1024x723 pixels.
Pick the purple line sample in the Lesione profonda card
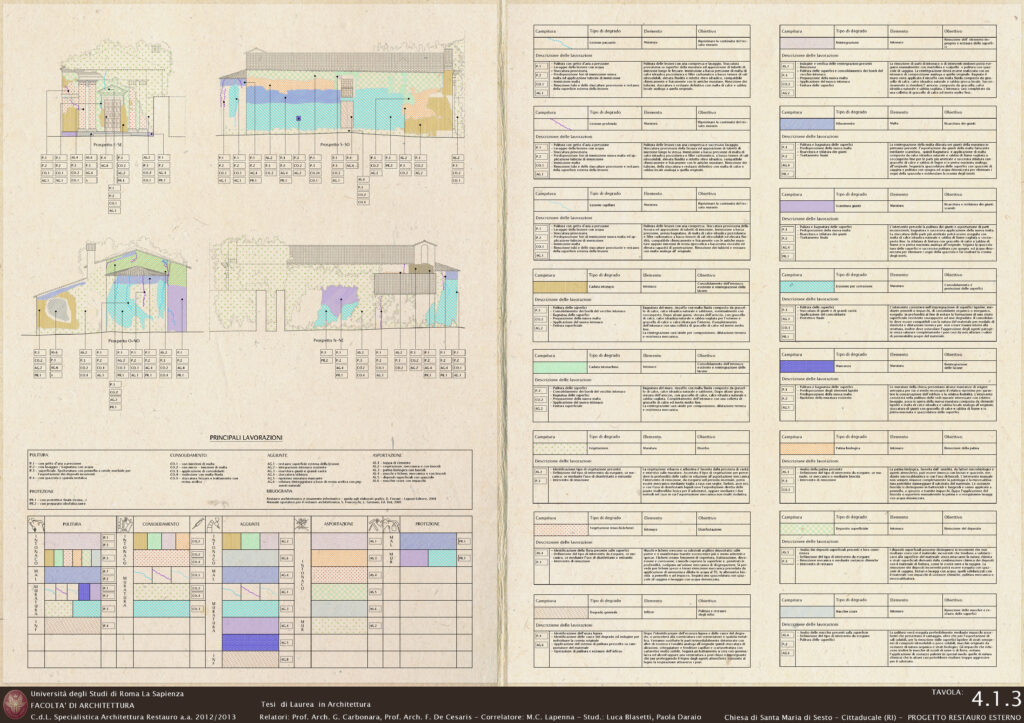[560, 124]
